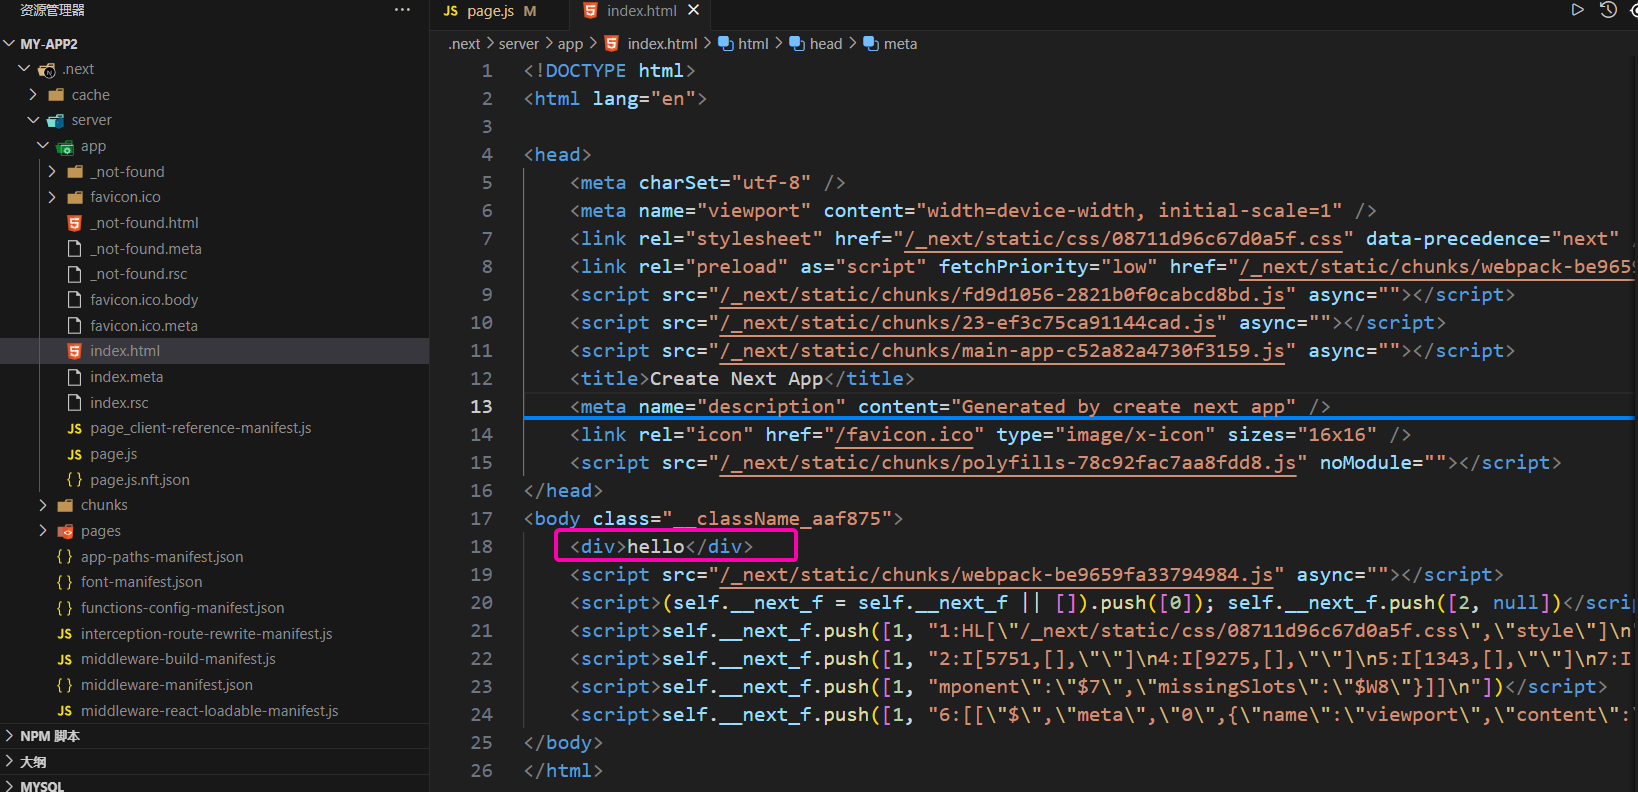Open favicon.ico.body file
This screenshot has width=1638, height=792.
pos(144,300)
